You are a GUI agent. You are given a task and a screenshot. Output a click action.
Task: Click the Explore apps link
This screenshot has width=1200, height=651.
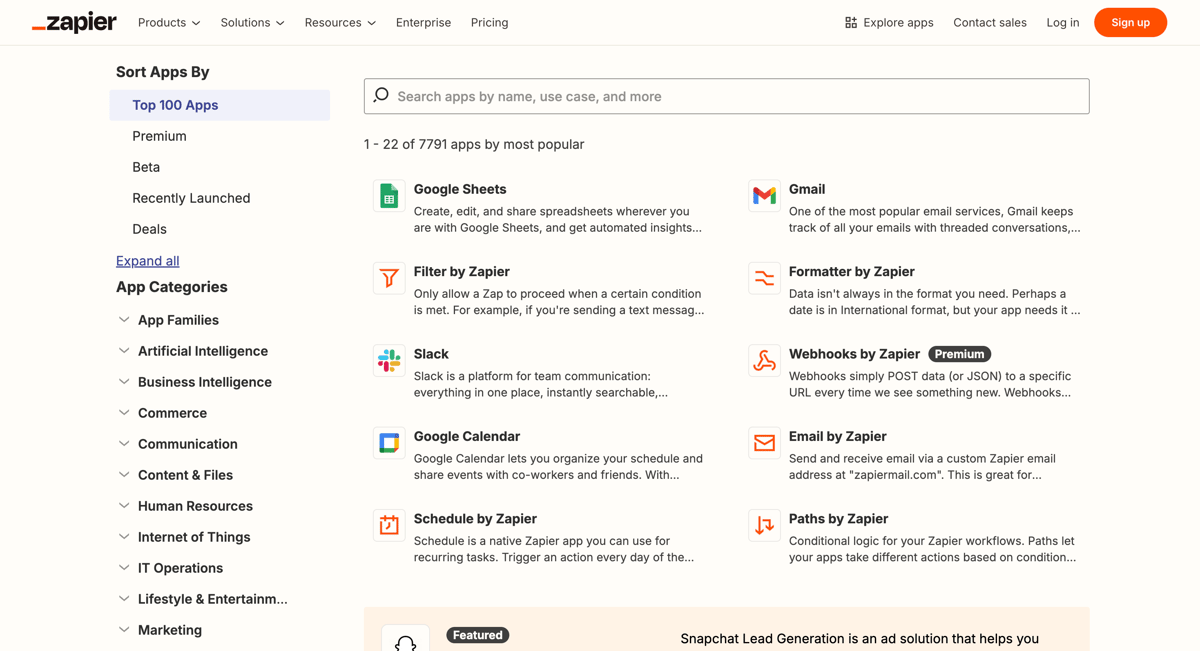pos(889,22)
